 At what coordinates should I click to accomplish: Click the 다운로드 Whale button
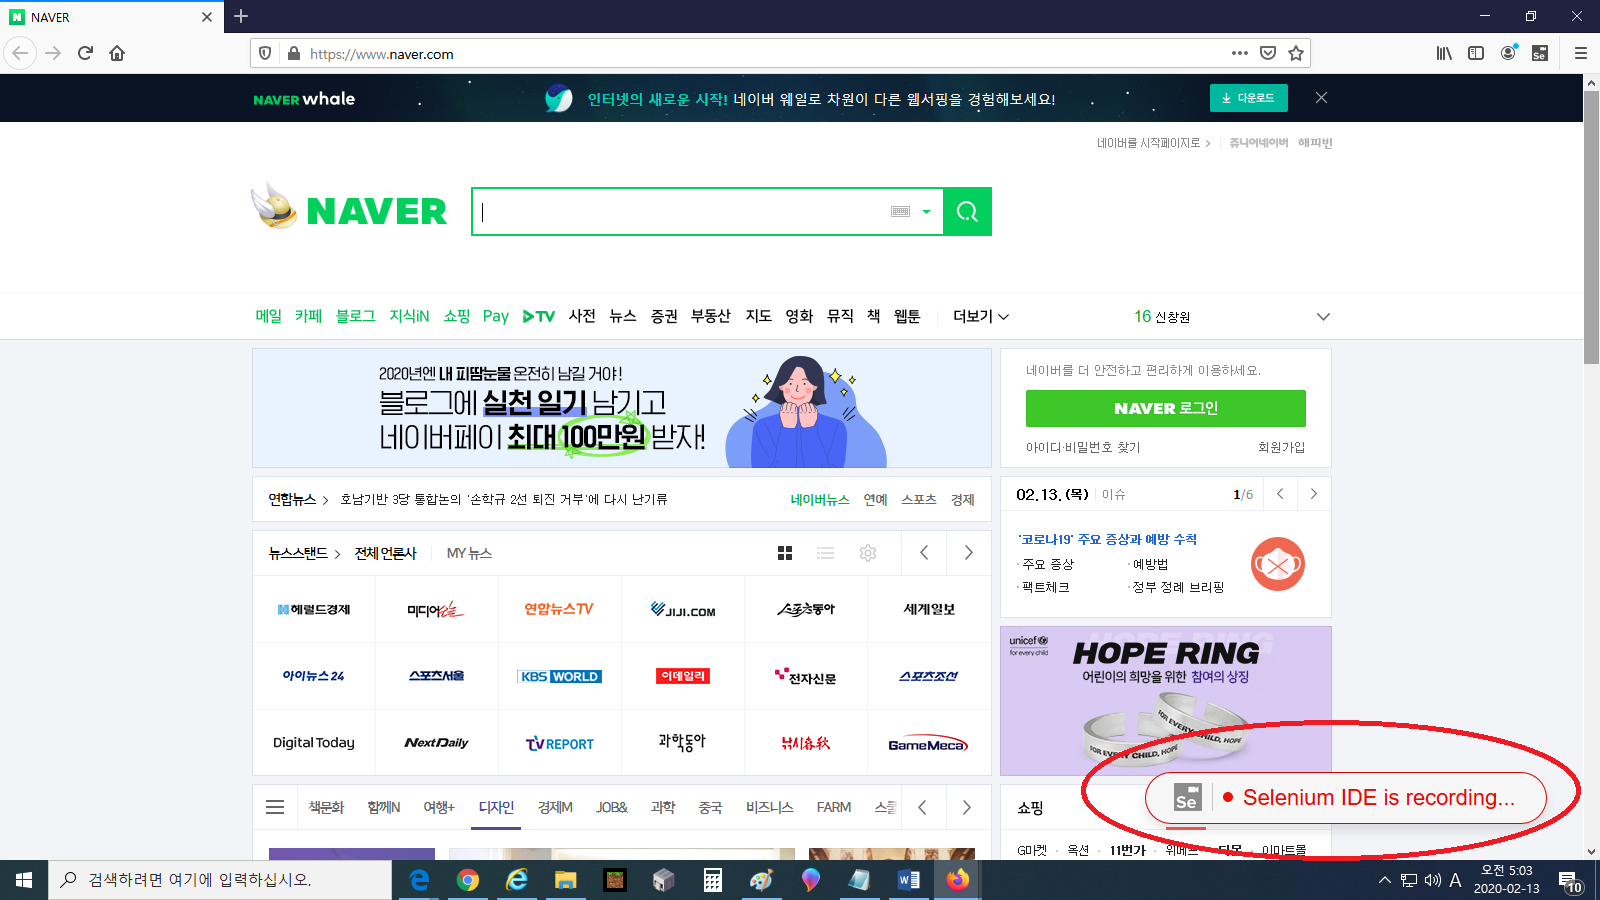click(1248, 98)
